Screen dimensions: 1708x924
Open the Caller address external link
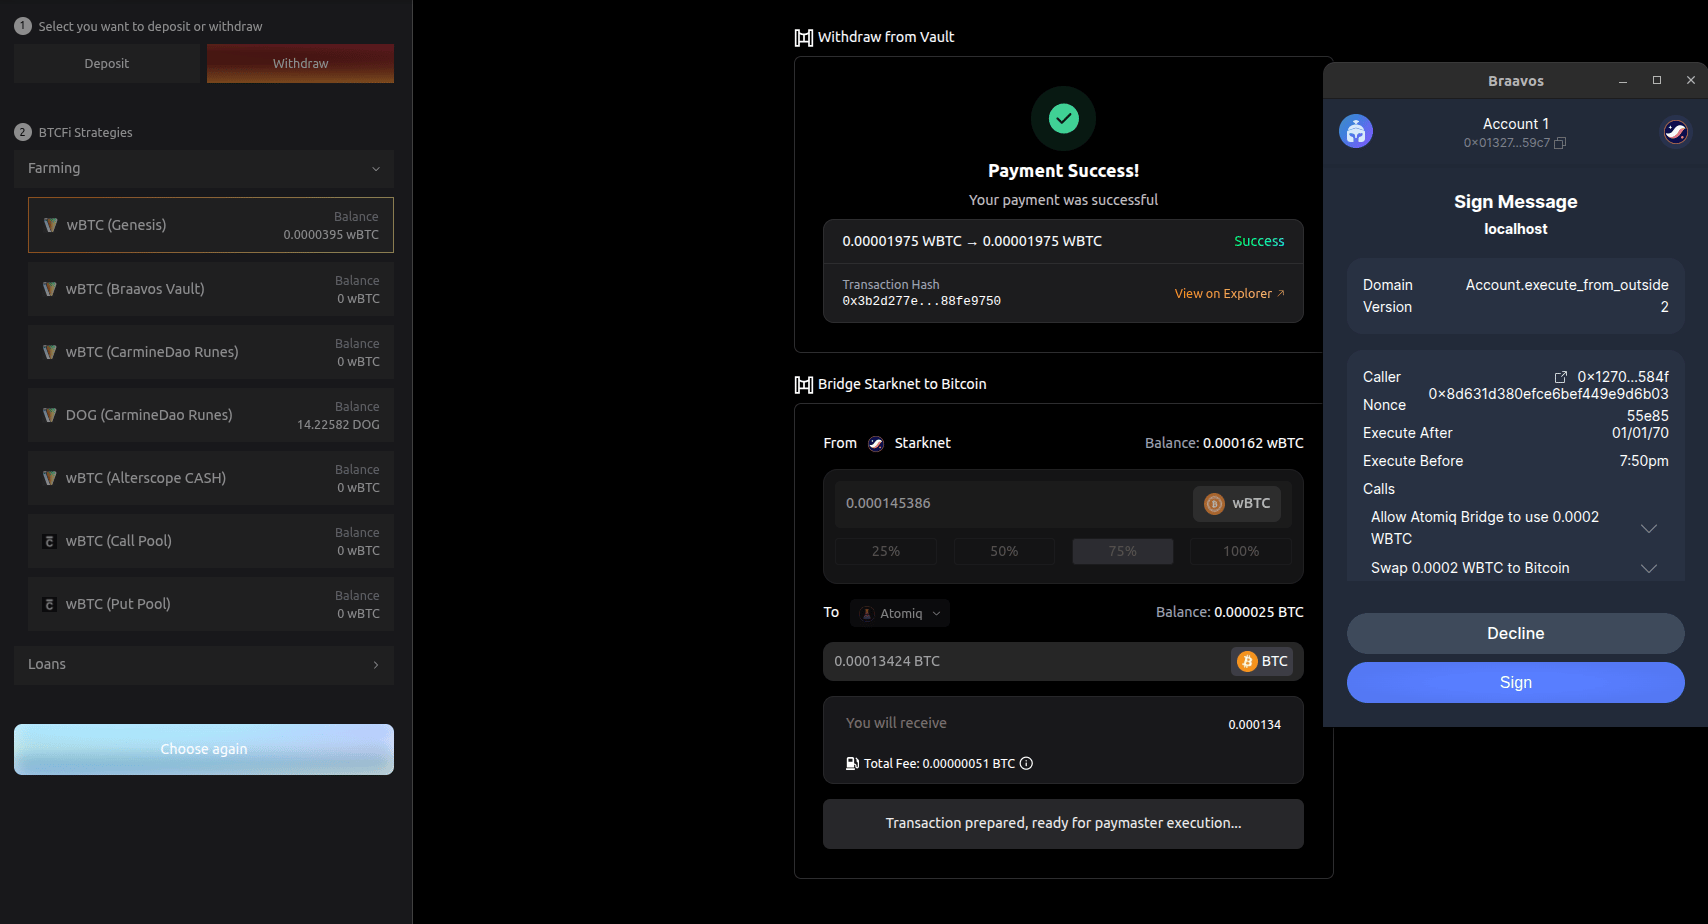point(1561,377)
